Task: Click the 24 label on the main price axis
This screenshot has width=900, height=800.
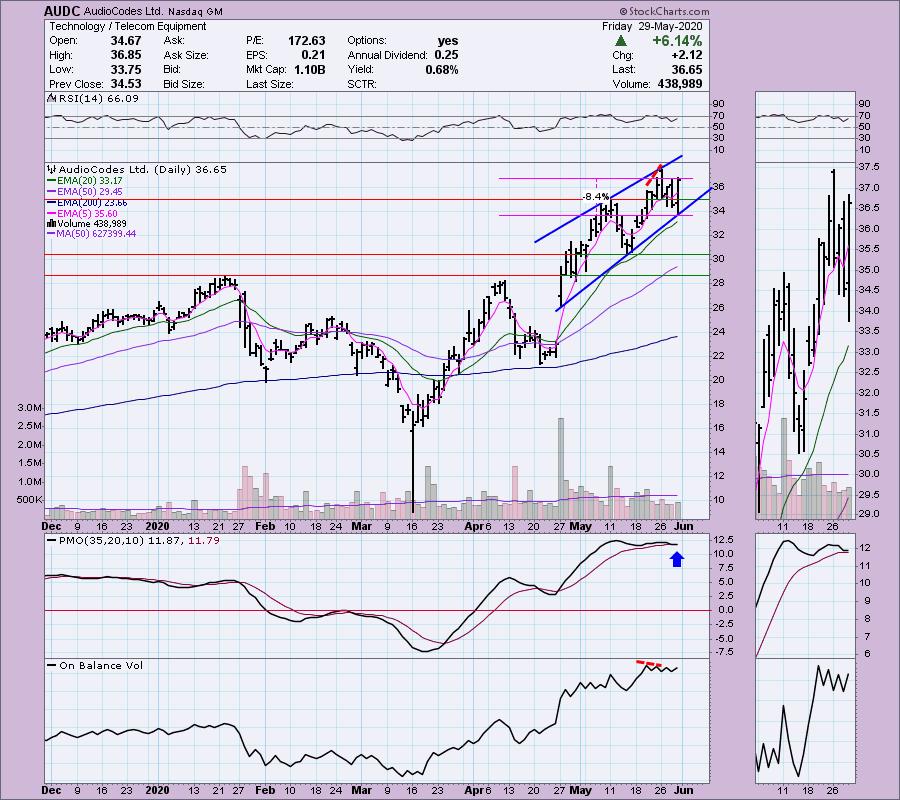Action: (x=719, y=331)
